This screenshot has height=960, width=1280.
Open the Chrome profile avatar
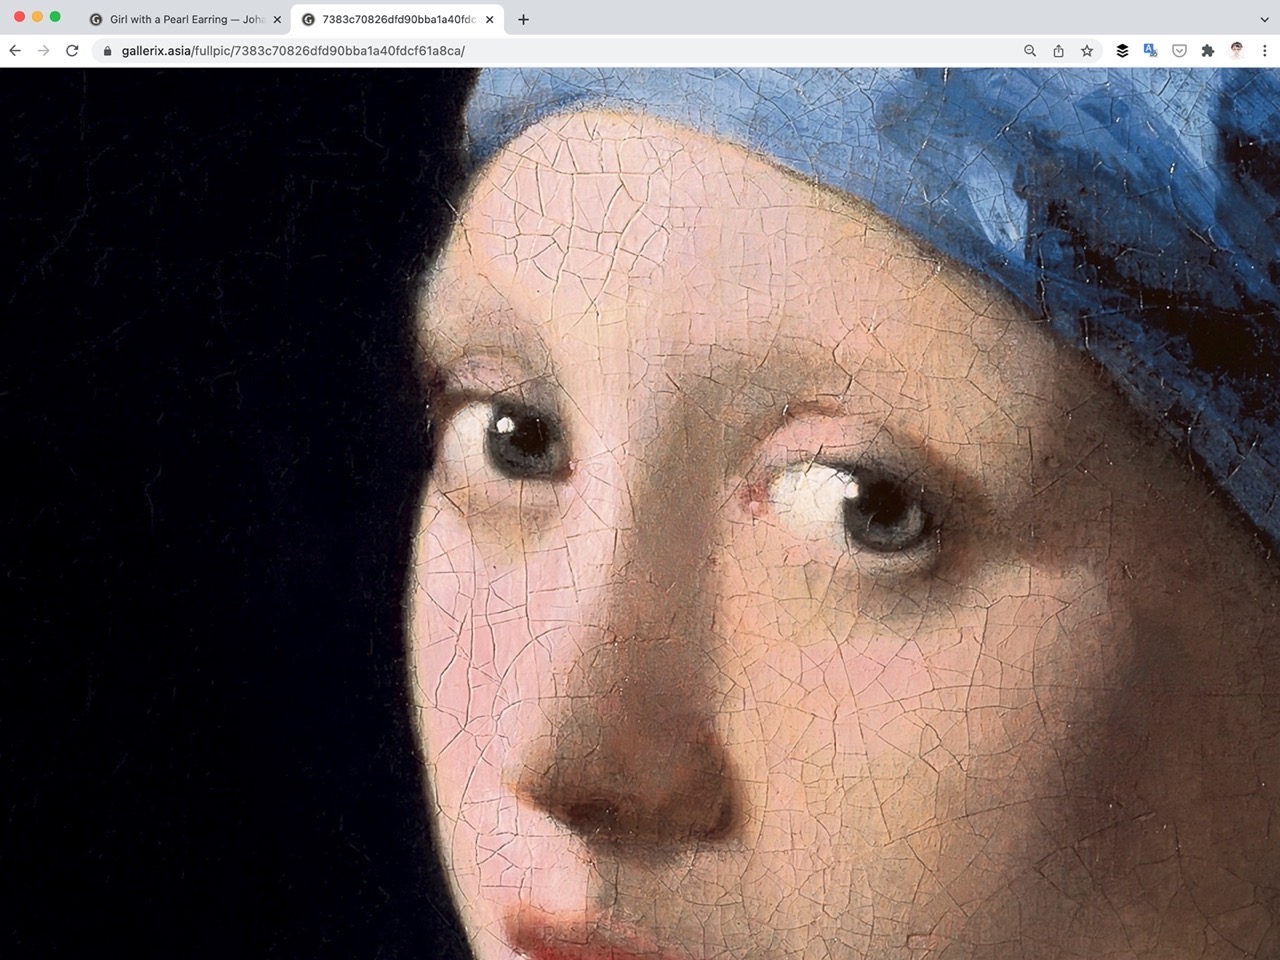click(1237, 51)
